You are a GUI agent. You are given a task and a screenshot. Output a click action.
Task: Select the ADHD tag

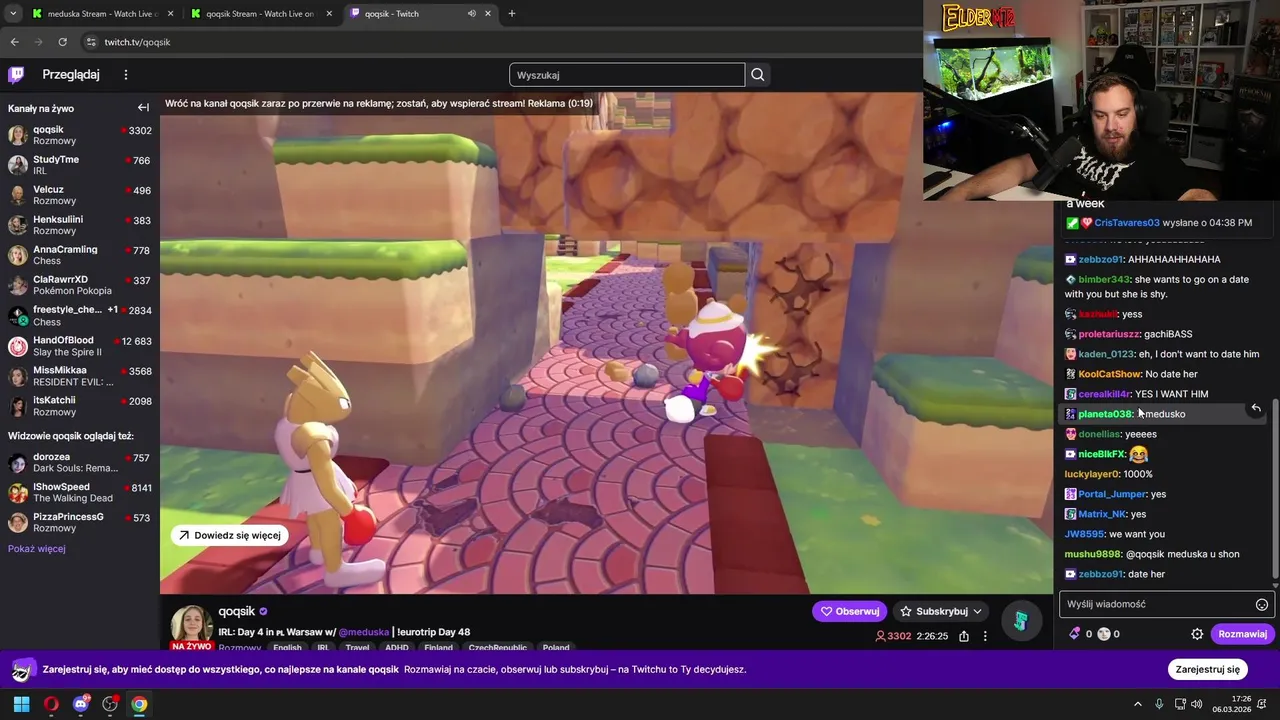397,648
